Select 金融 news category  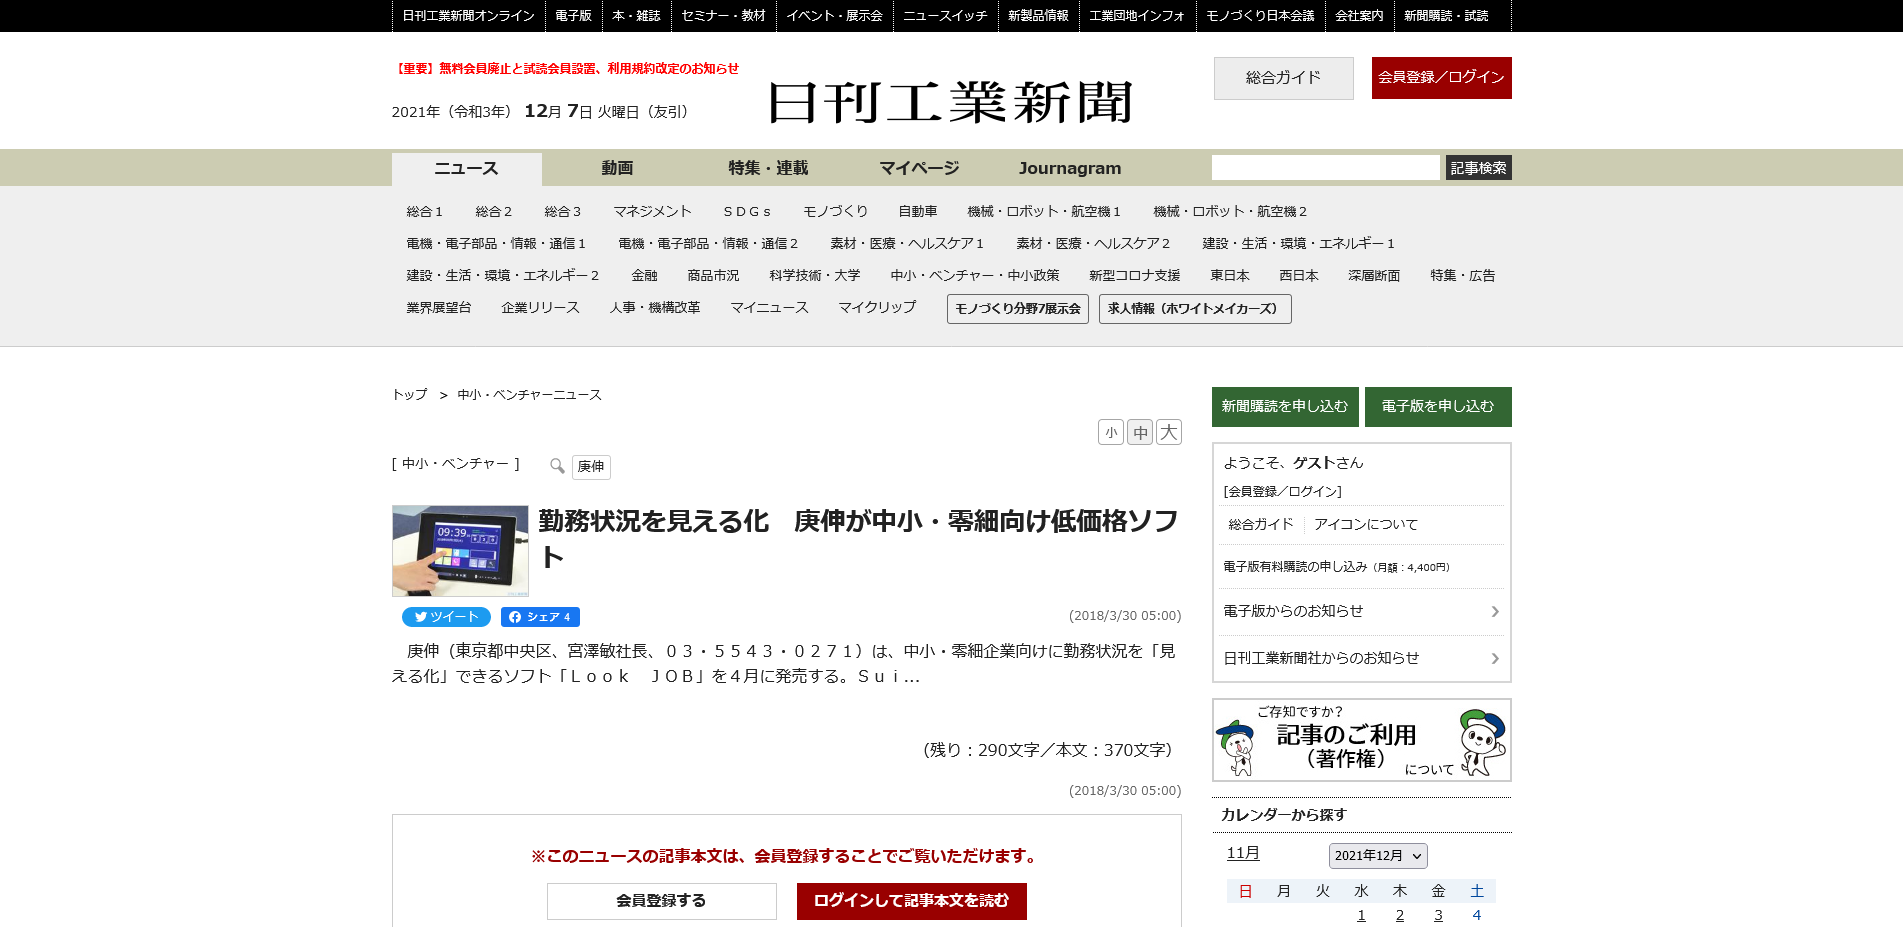point(644,276)
